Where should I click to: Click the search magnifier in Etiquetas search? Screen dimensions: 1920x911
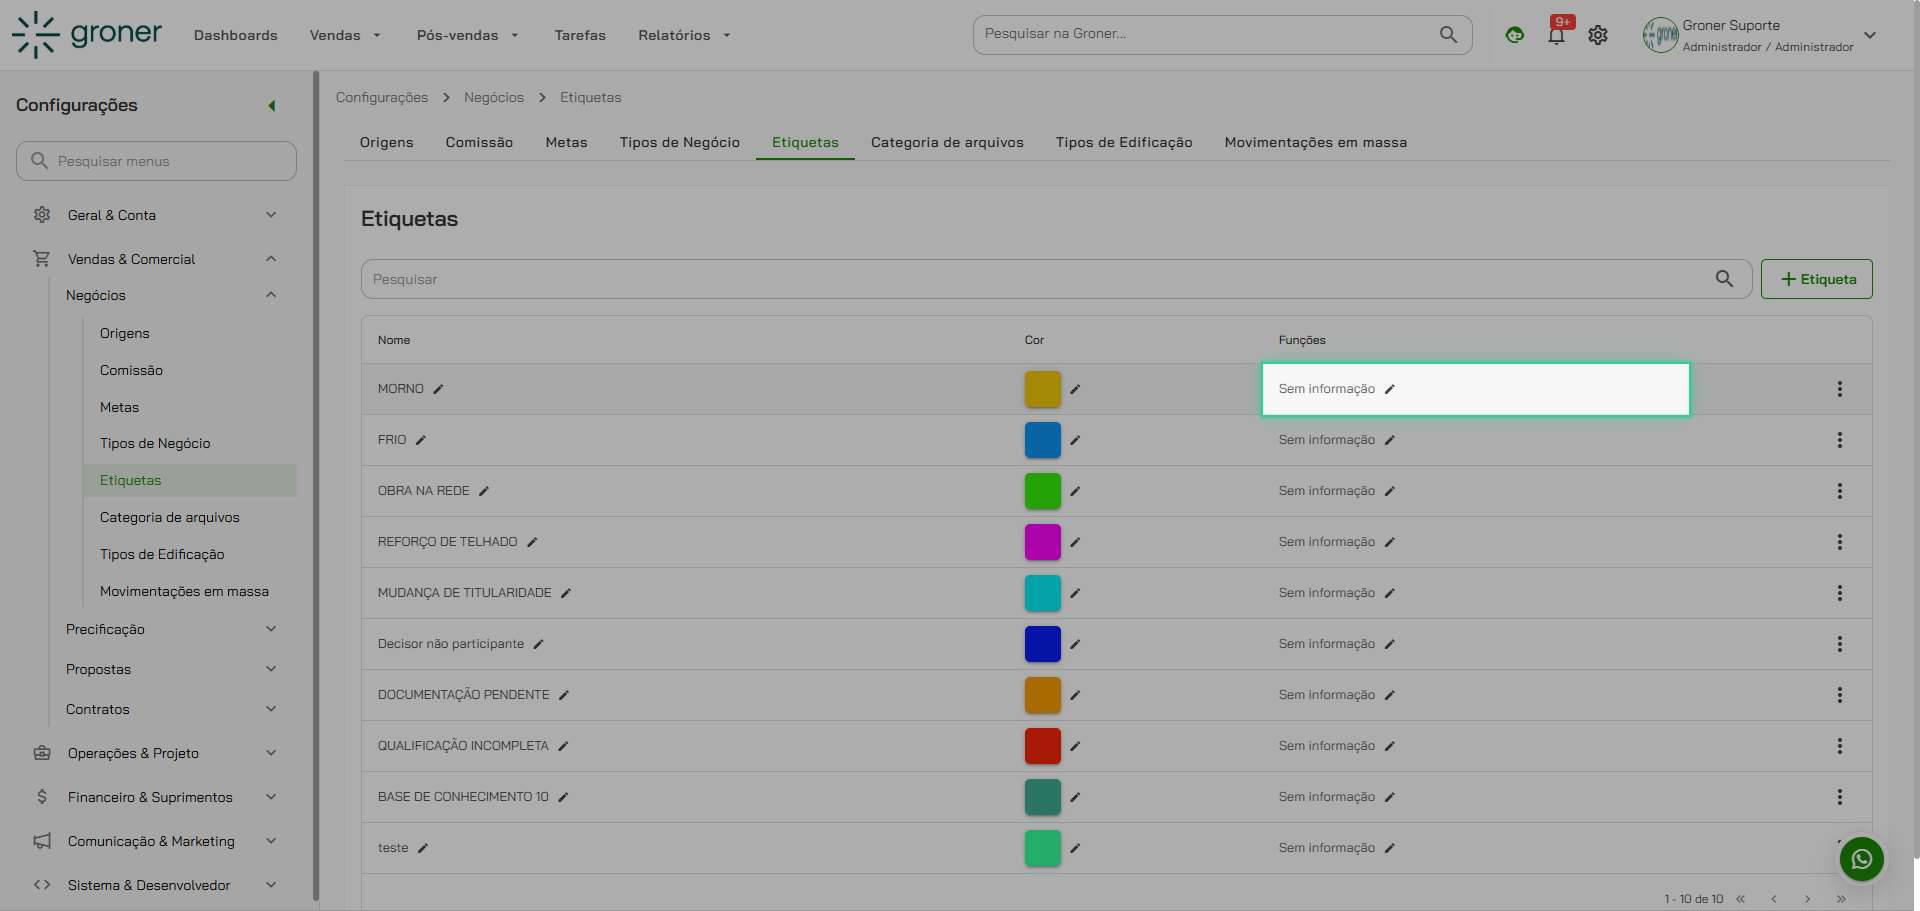[x=1724, y=279]
